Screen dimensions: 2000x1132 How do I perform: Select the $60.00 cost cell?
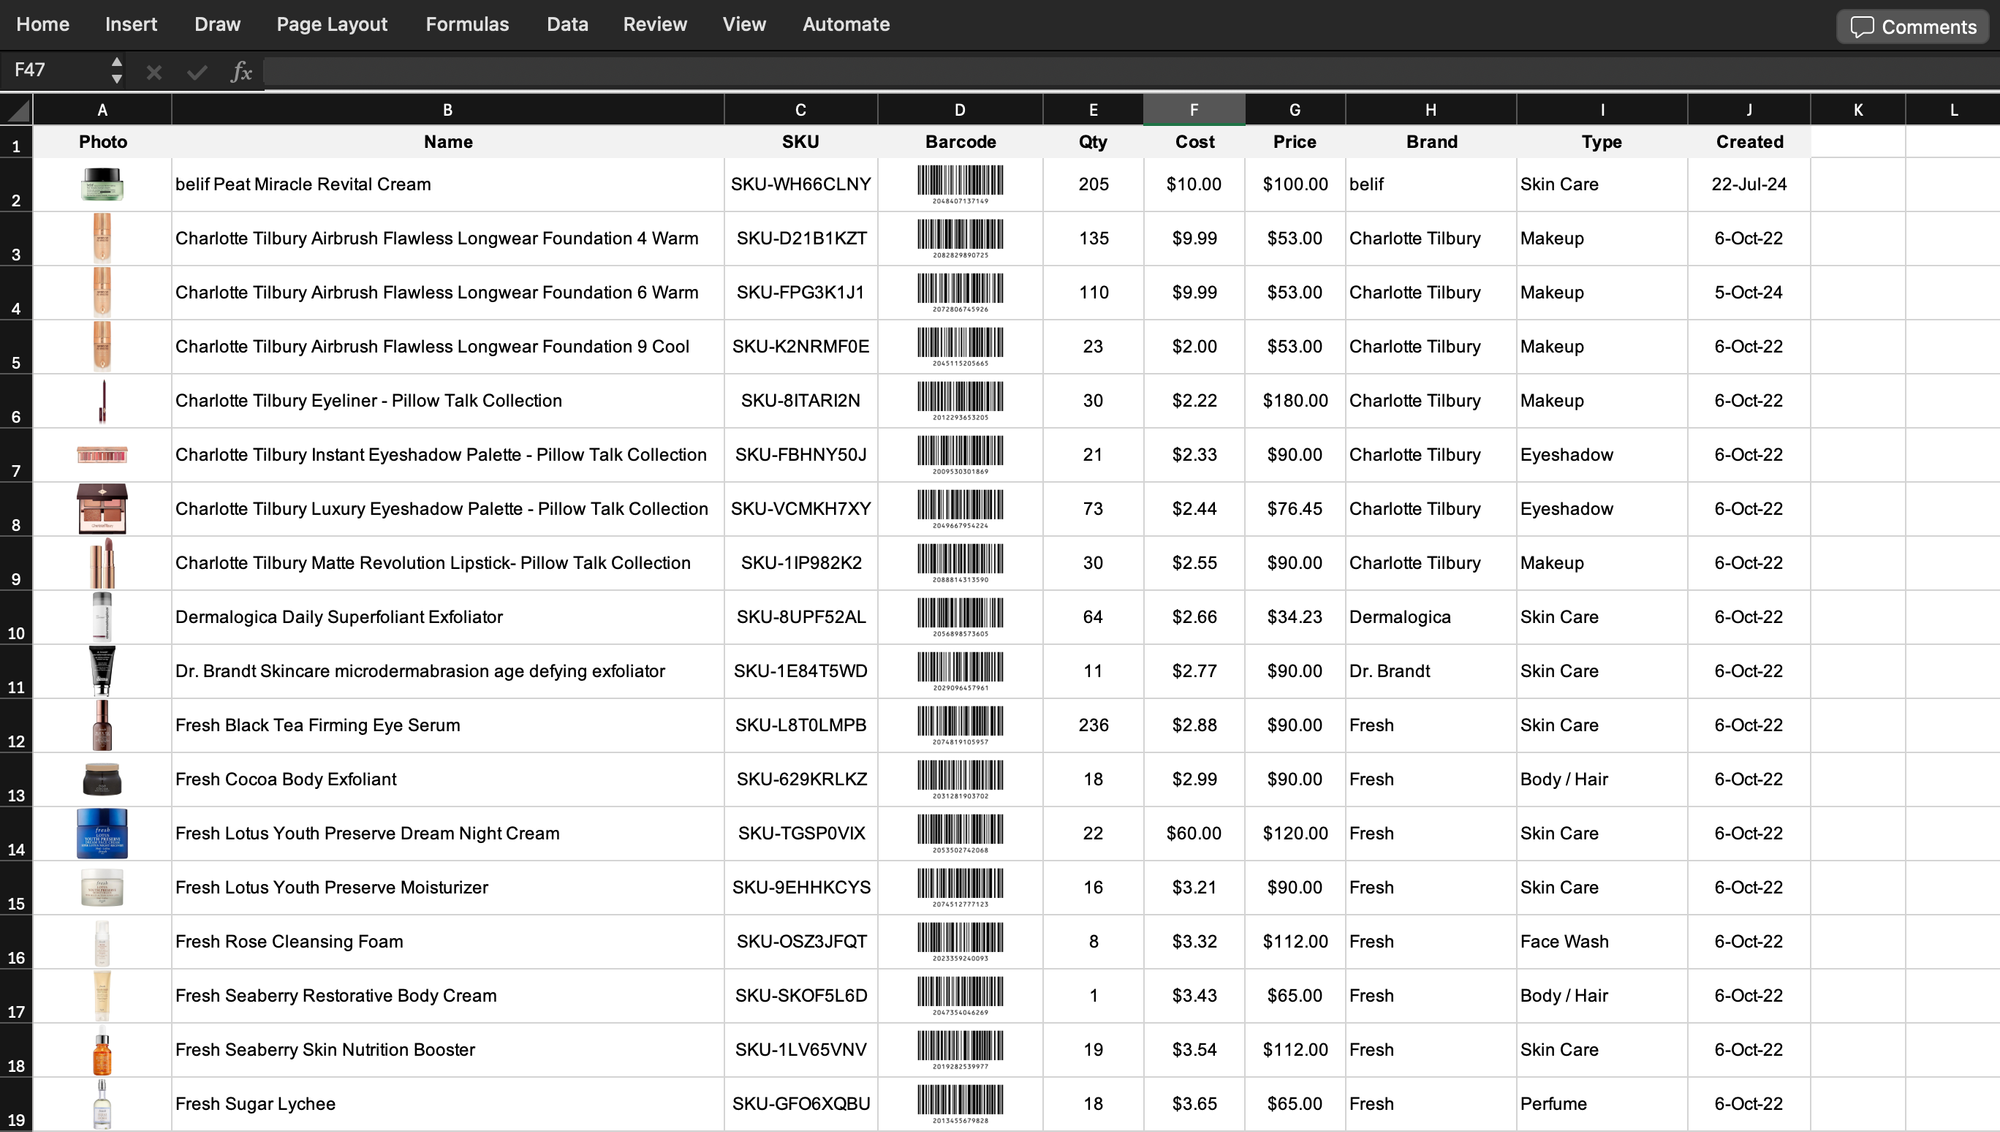pyautogui.click(x=1194, y=833)
